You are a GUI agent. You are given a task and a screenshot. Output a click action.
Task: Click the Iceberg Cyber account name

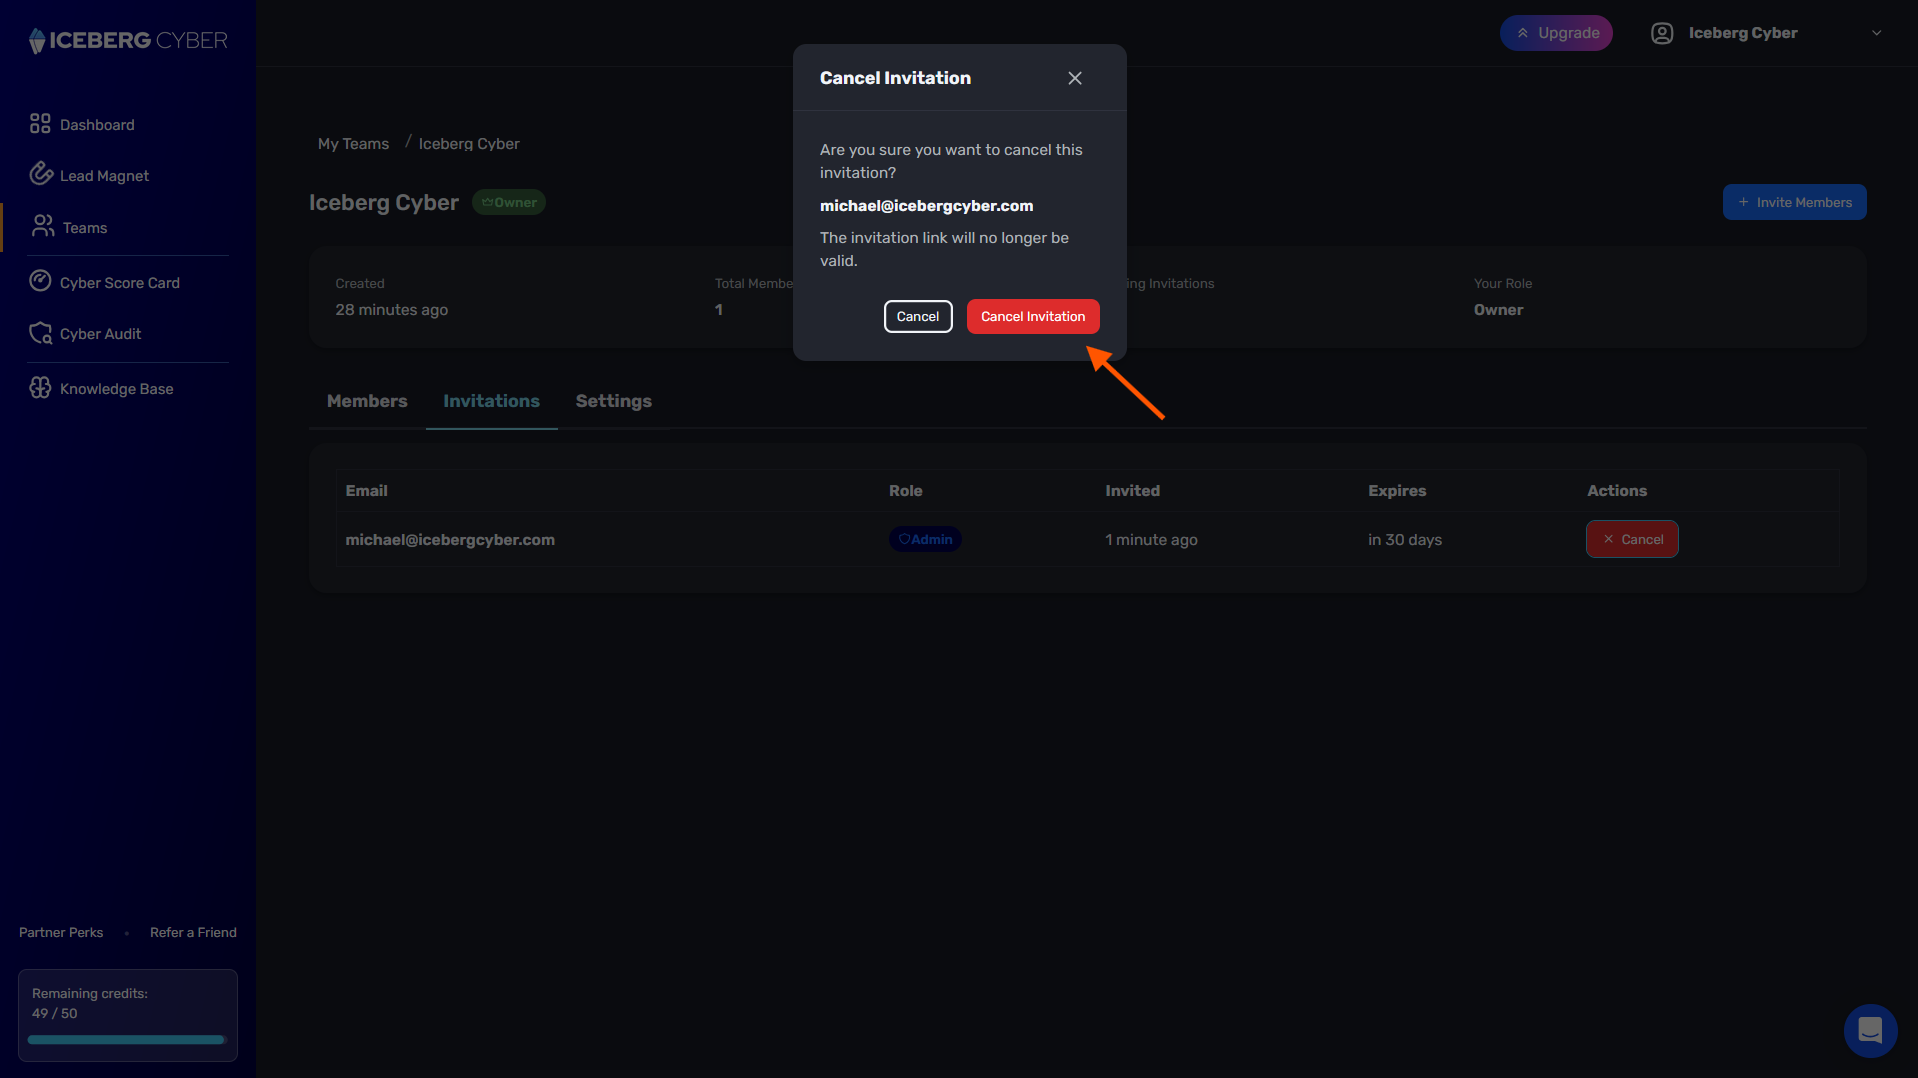(1743, 33)
